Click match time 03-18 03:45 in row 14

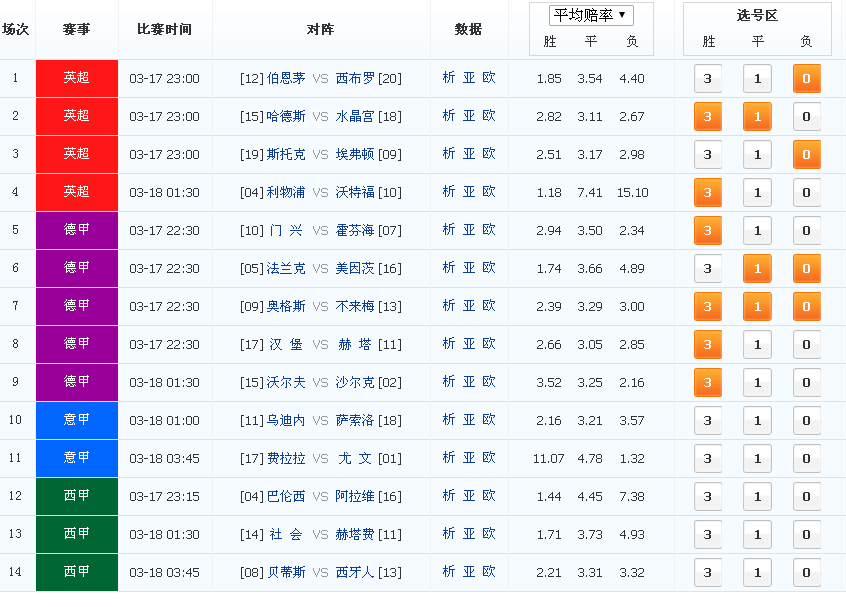[165, 572]
